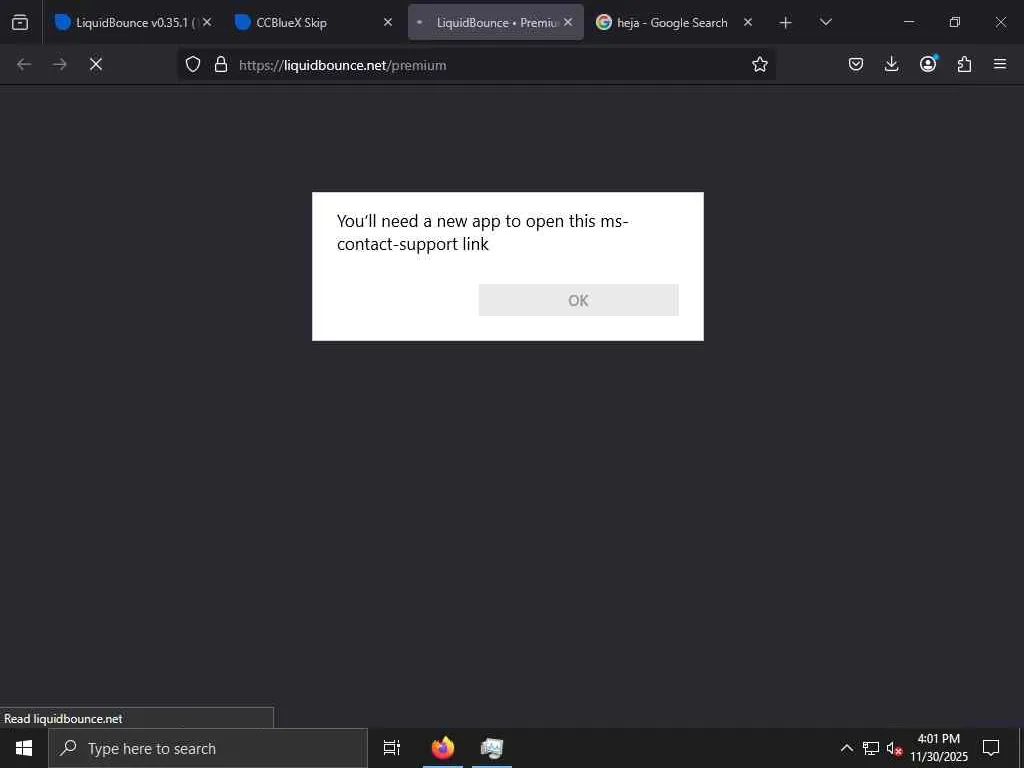Screen dimensions: 1024x768
Task: Go back one page
Action: [x=24, y=64]
